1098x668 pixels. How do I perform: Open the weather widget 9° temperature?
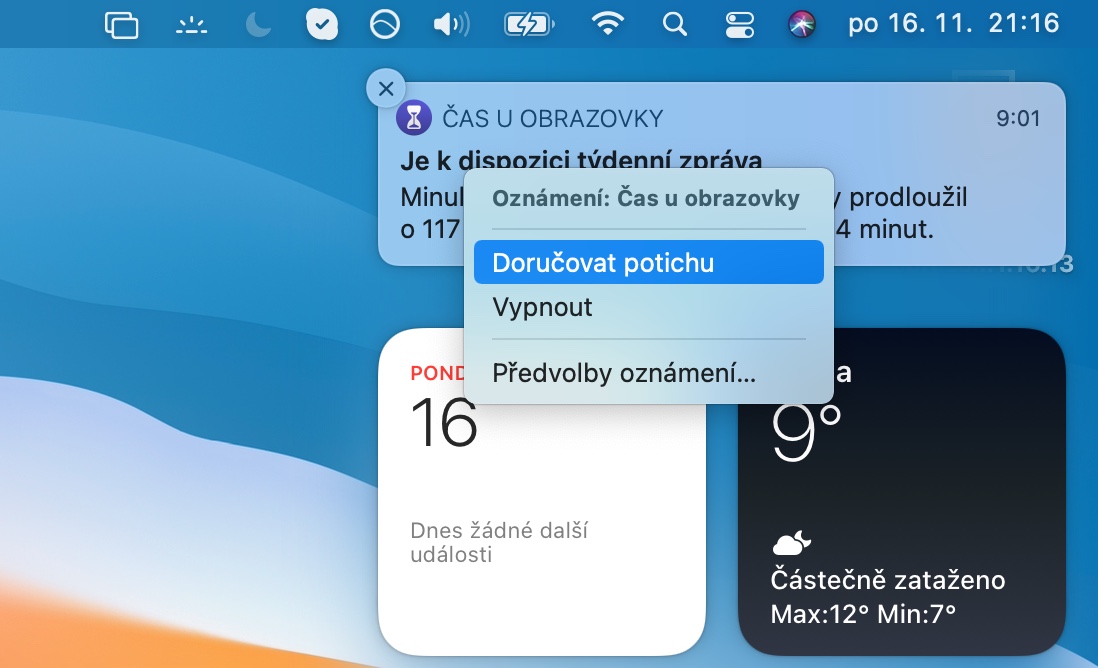tap(805, 431)
